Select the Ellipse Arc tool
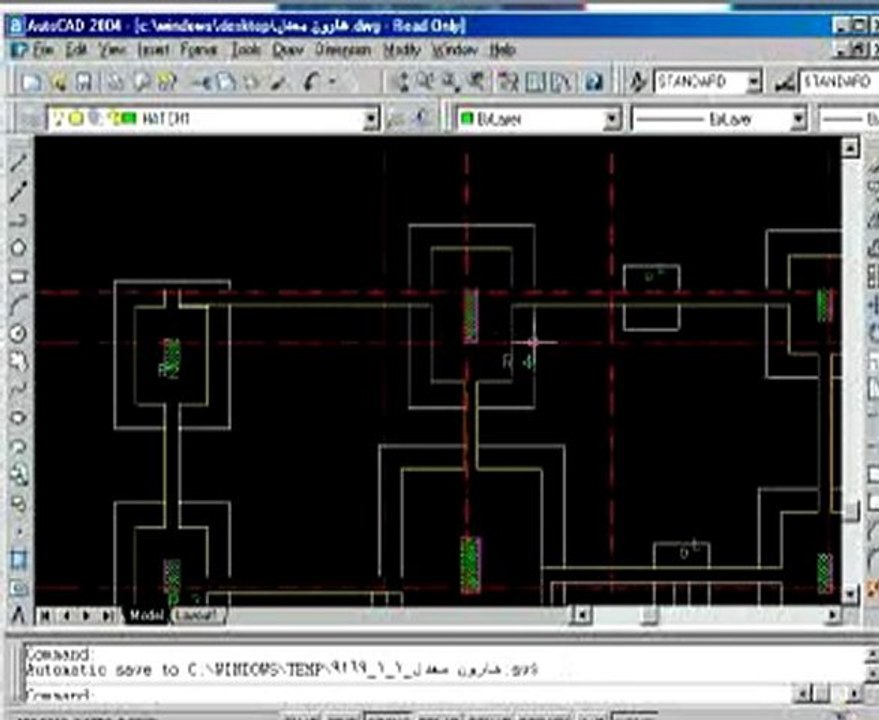879x720 pixels. (x=18, y=446)
